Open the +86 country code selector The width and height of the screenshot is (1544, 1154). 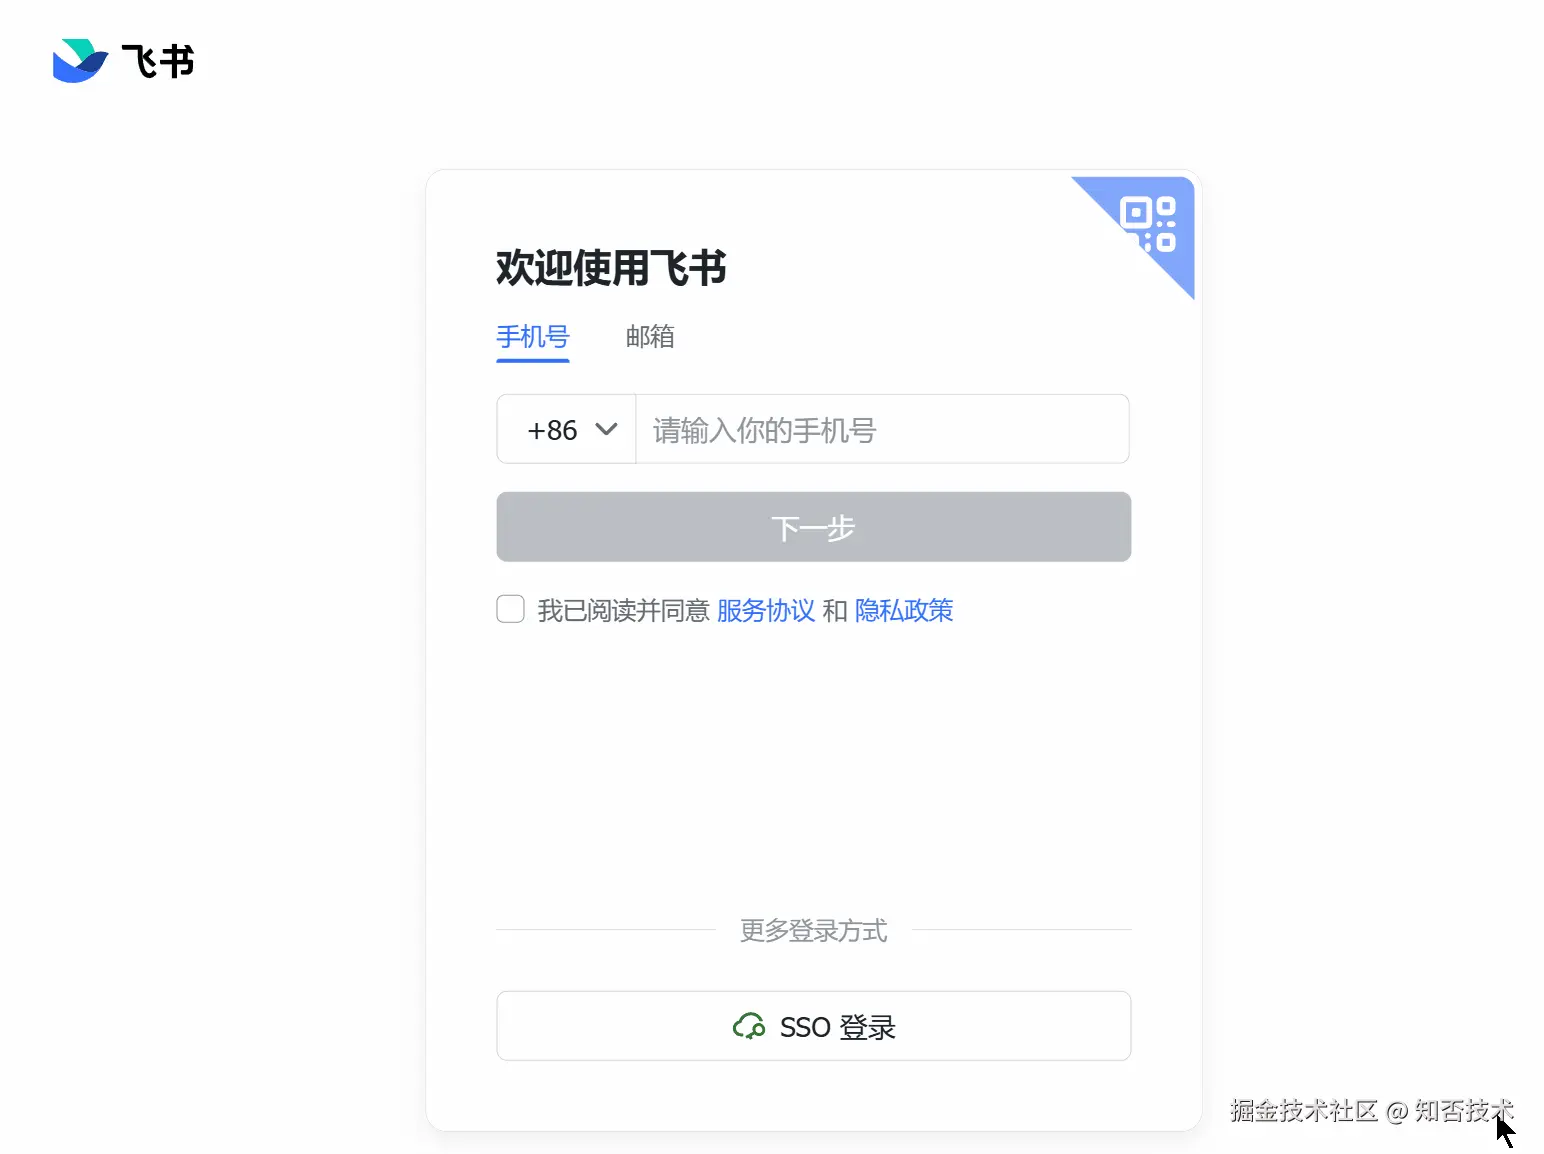point(567,430)
